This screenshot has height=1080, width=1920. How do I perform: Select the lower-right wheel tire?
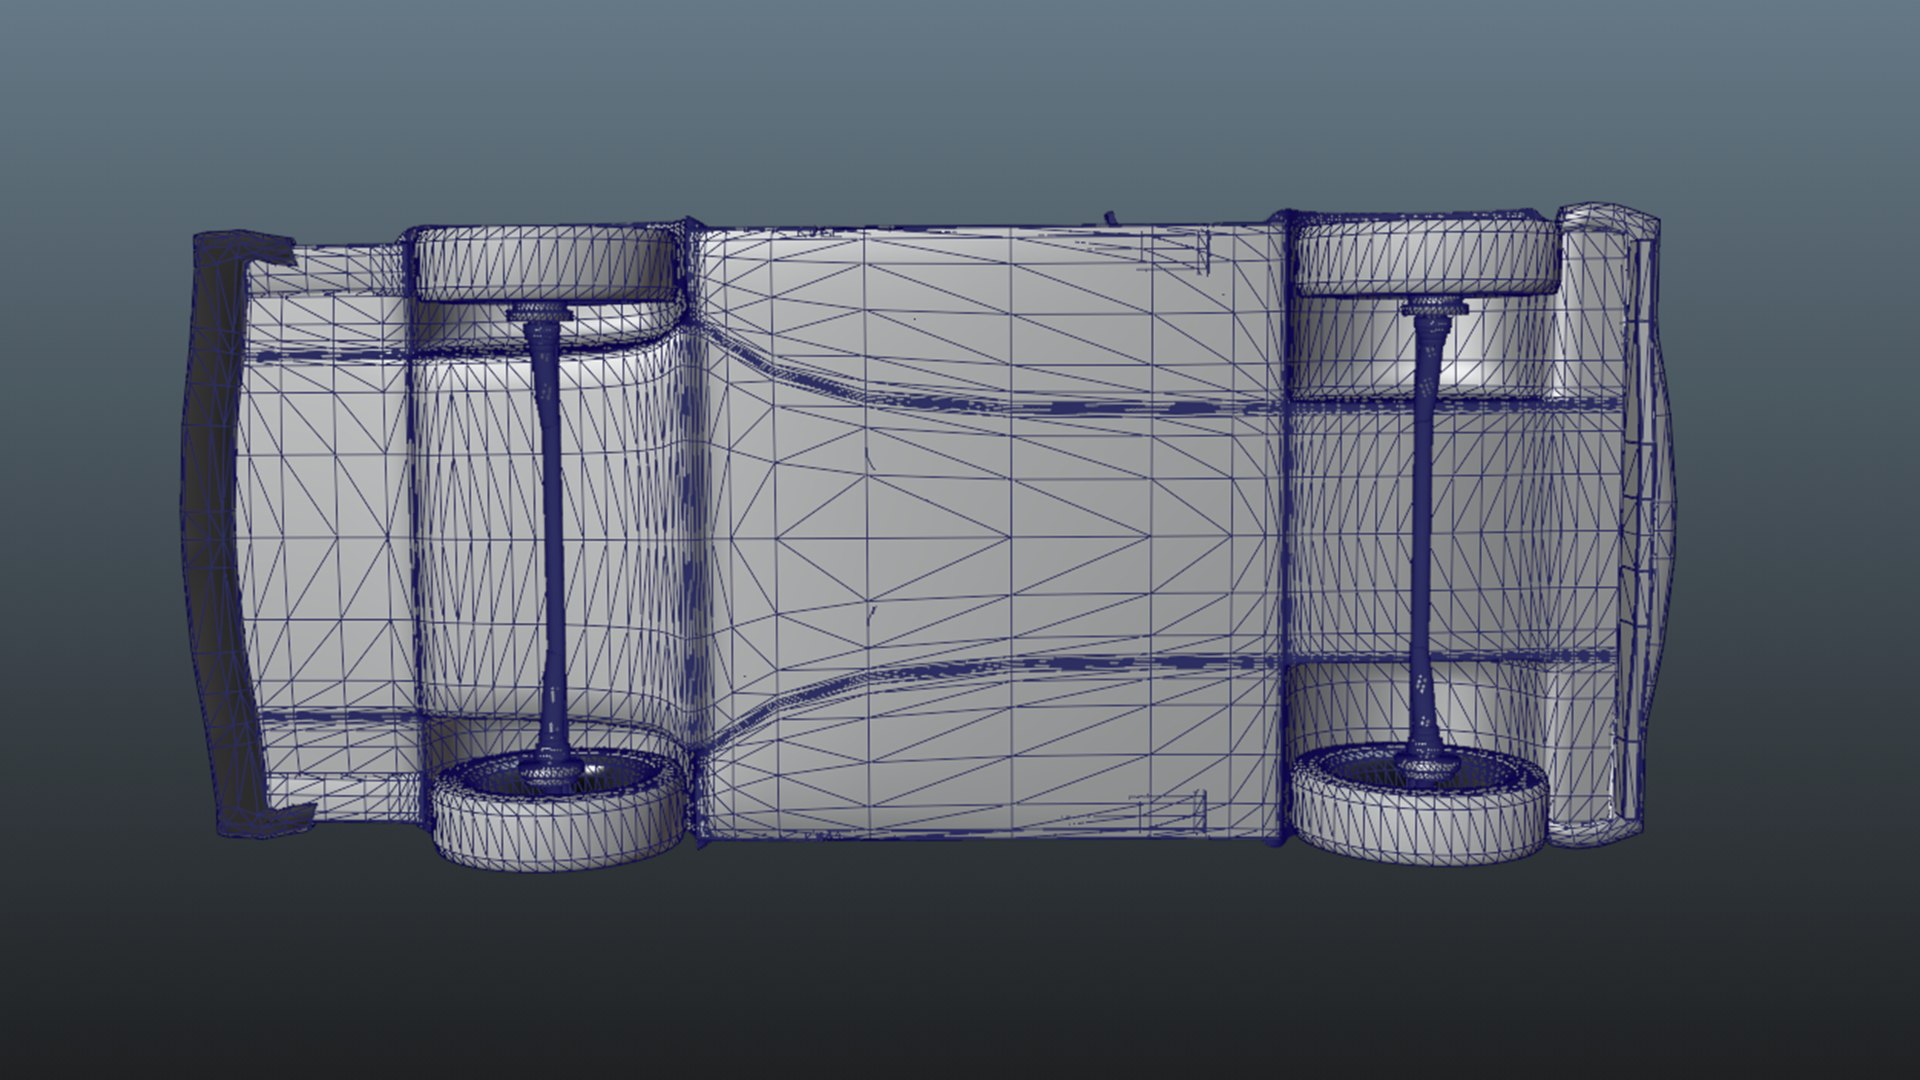click(x=1420, y=805)
